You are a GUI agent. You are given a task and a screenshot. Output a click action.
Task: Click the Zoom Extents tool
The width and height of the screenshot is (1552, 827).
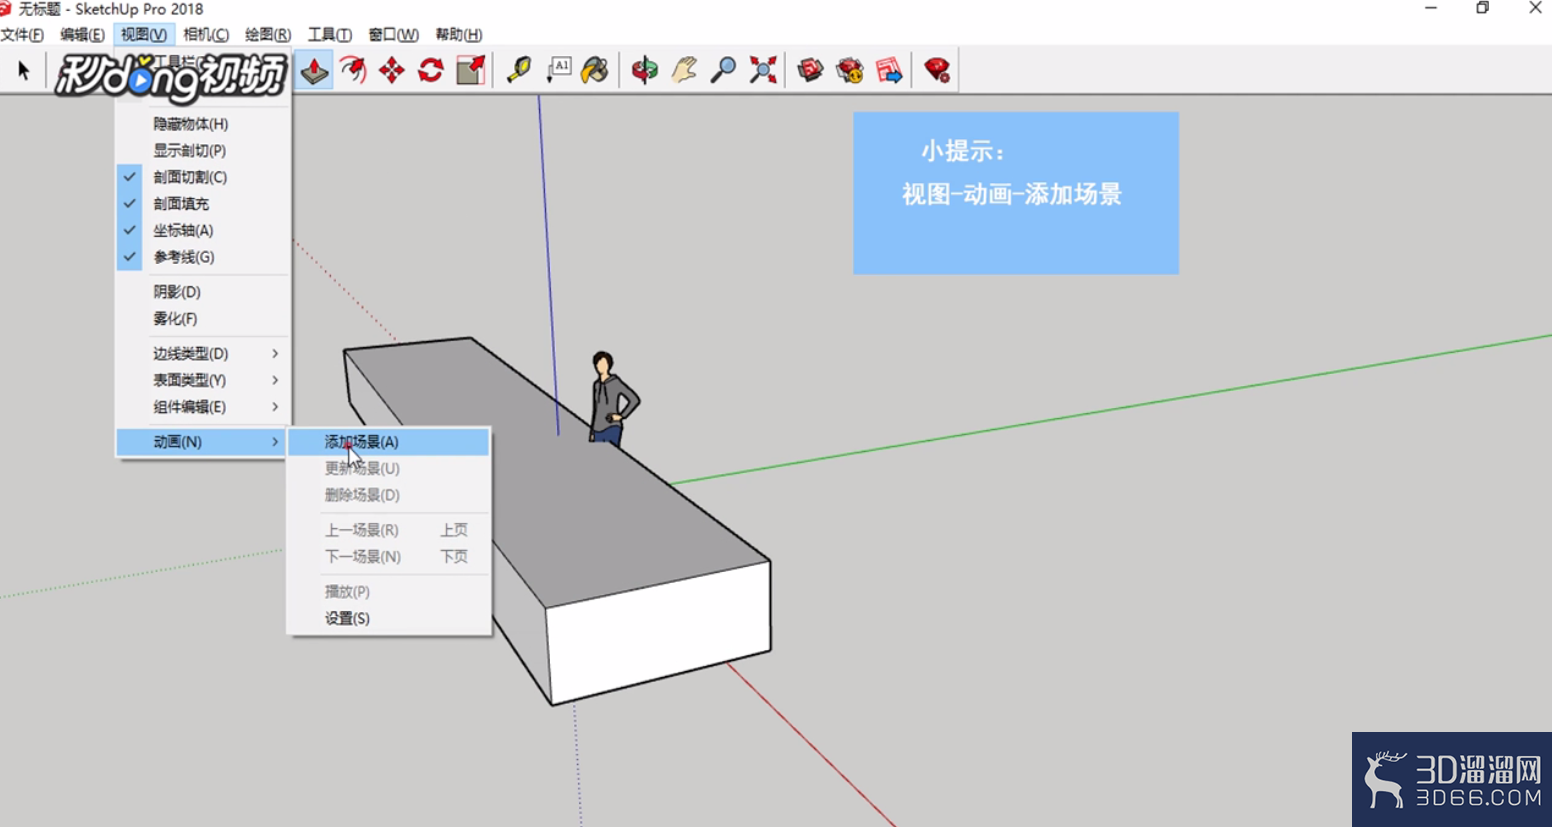pyautogui.click(x=763, y=70)
